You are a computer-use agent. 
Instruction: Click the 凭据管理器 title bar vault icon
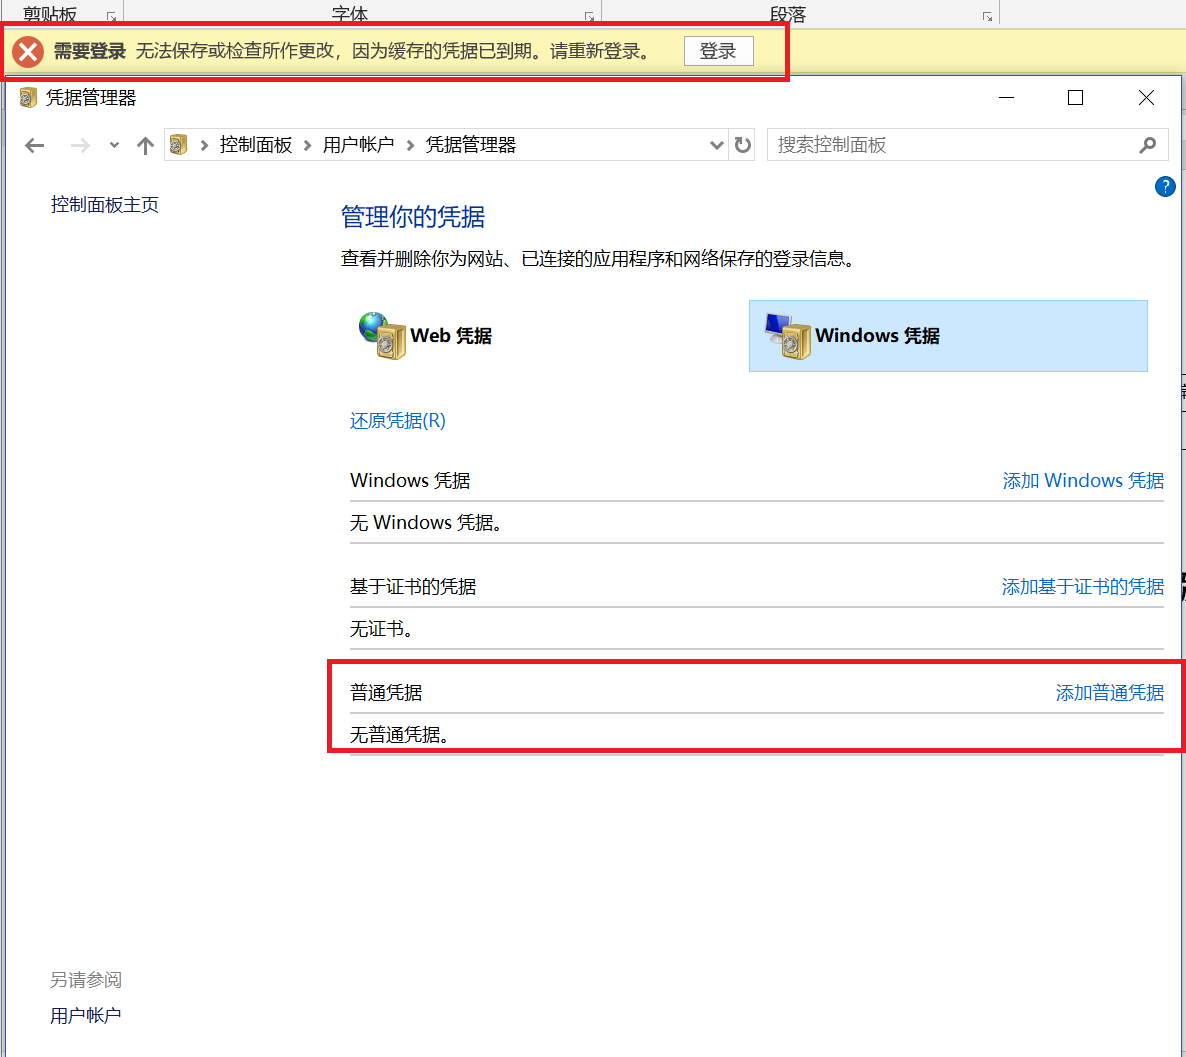click(x=28, y=98)
